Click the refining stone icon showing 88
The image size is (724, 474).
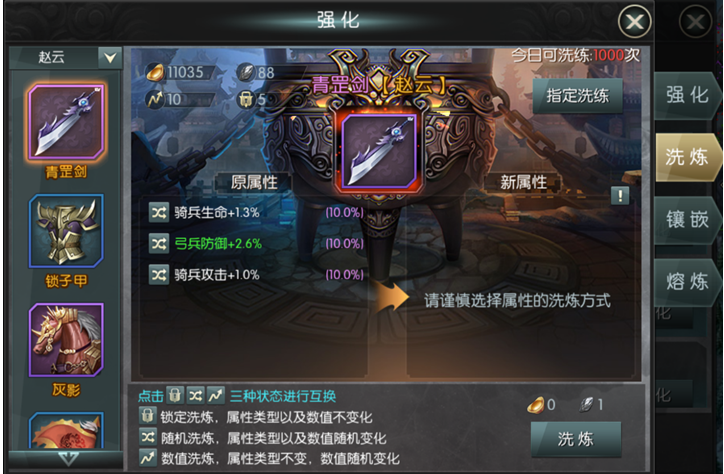[x=246, y=72]
